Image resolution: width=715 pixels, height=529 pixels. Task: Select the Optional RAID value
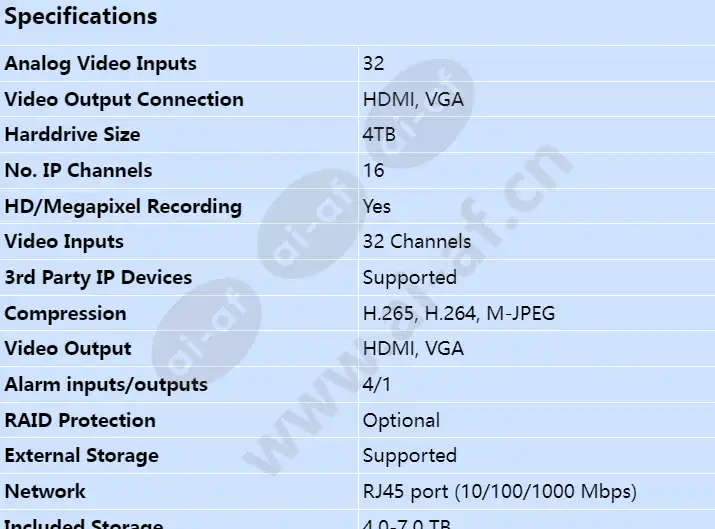pos(401,421)
